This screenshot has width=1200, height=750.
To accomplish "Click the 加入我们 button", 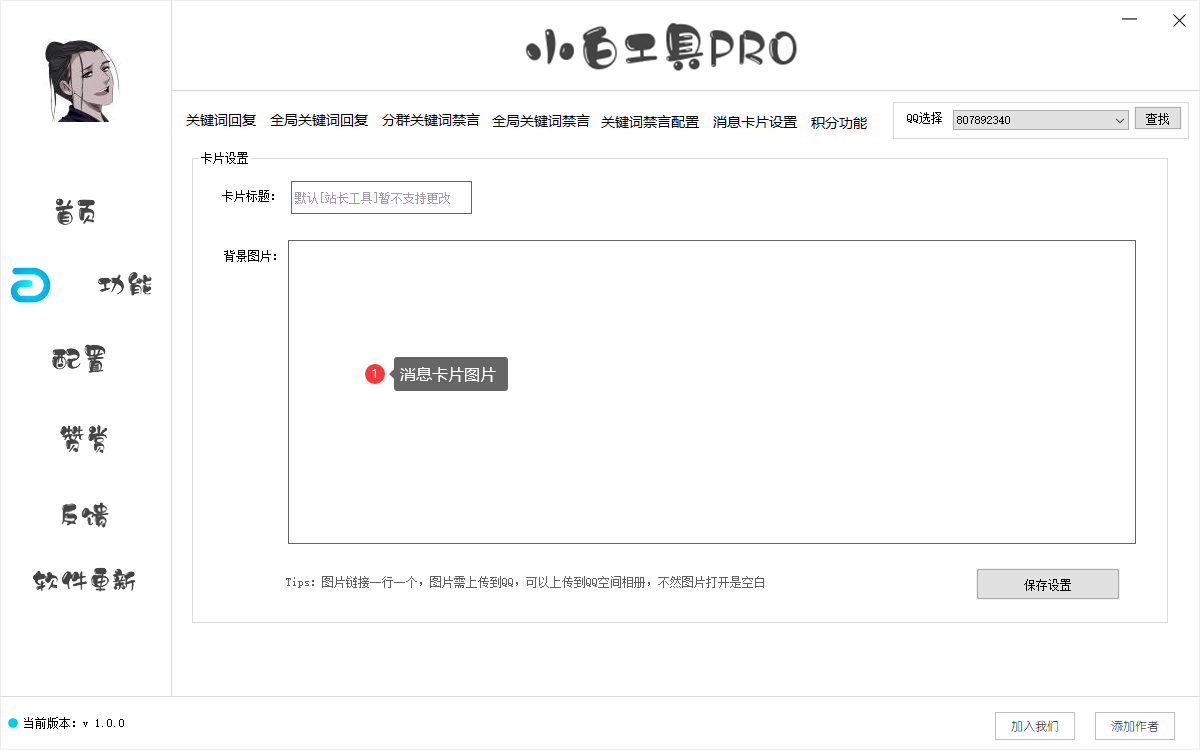I will (1034, 726).
